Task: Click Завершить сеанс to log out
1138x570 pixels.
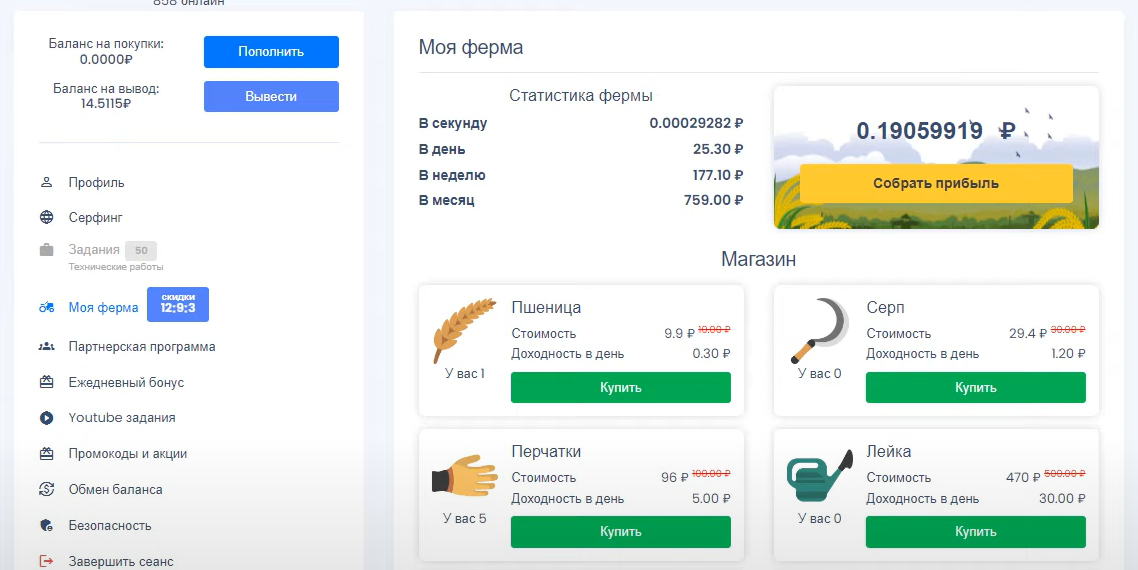Action: click(x=120, y=561)
